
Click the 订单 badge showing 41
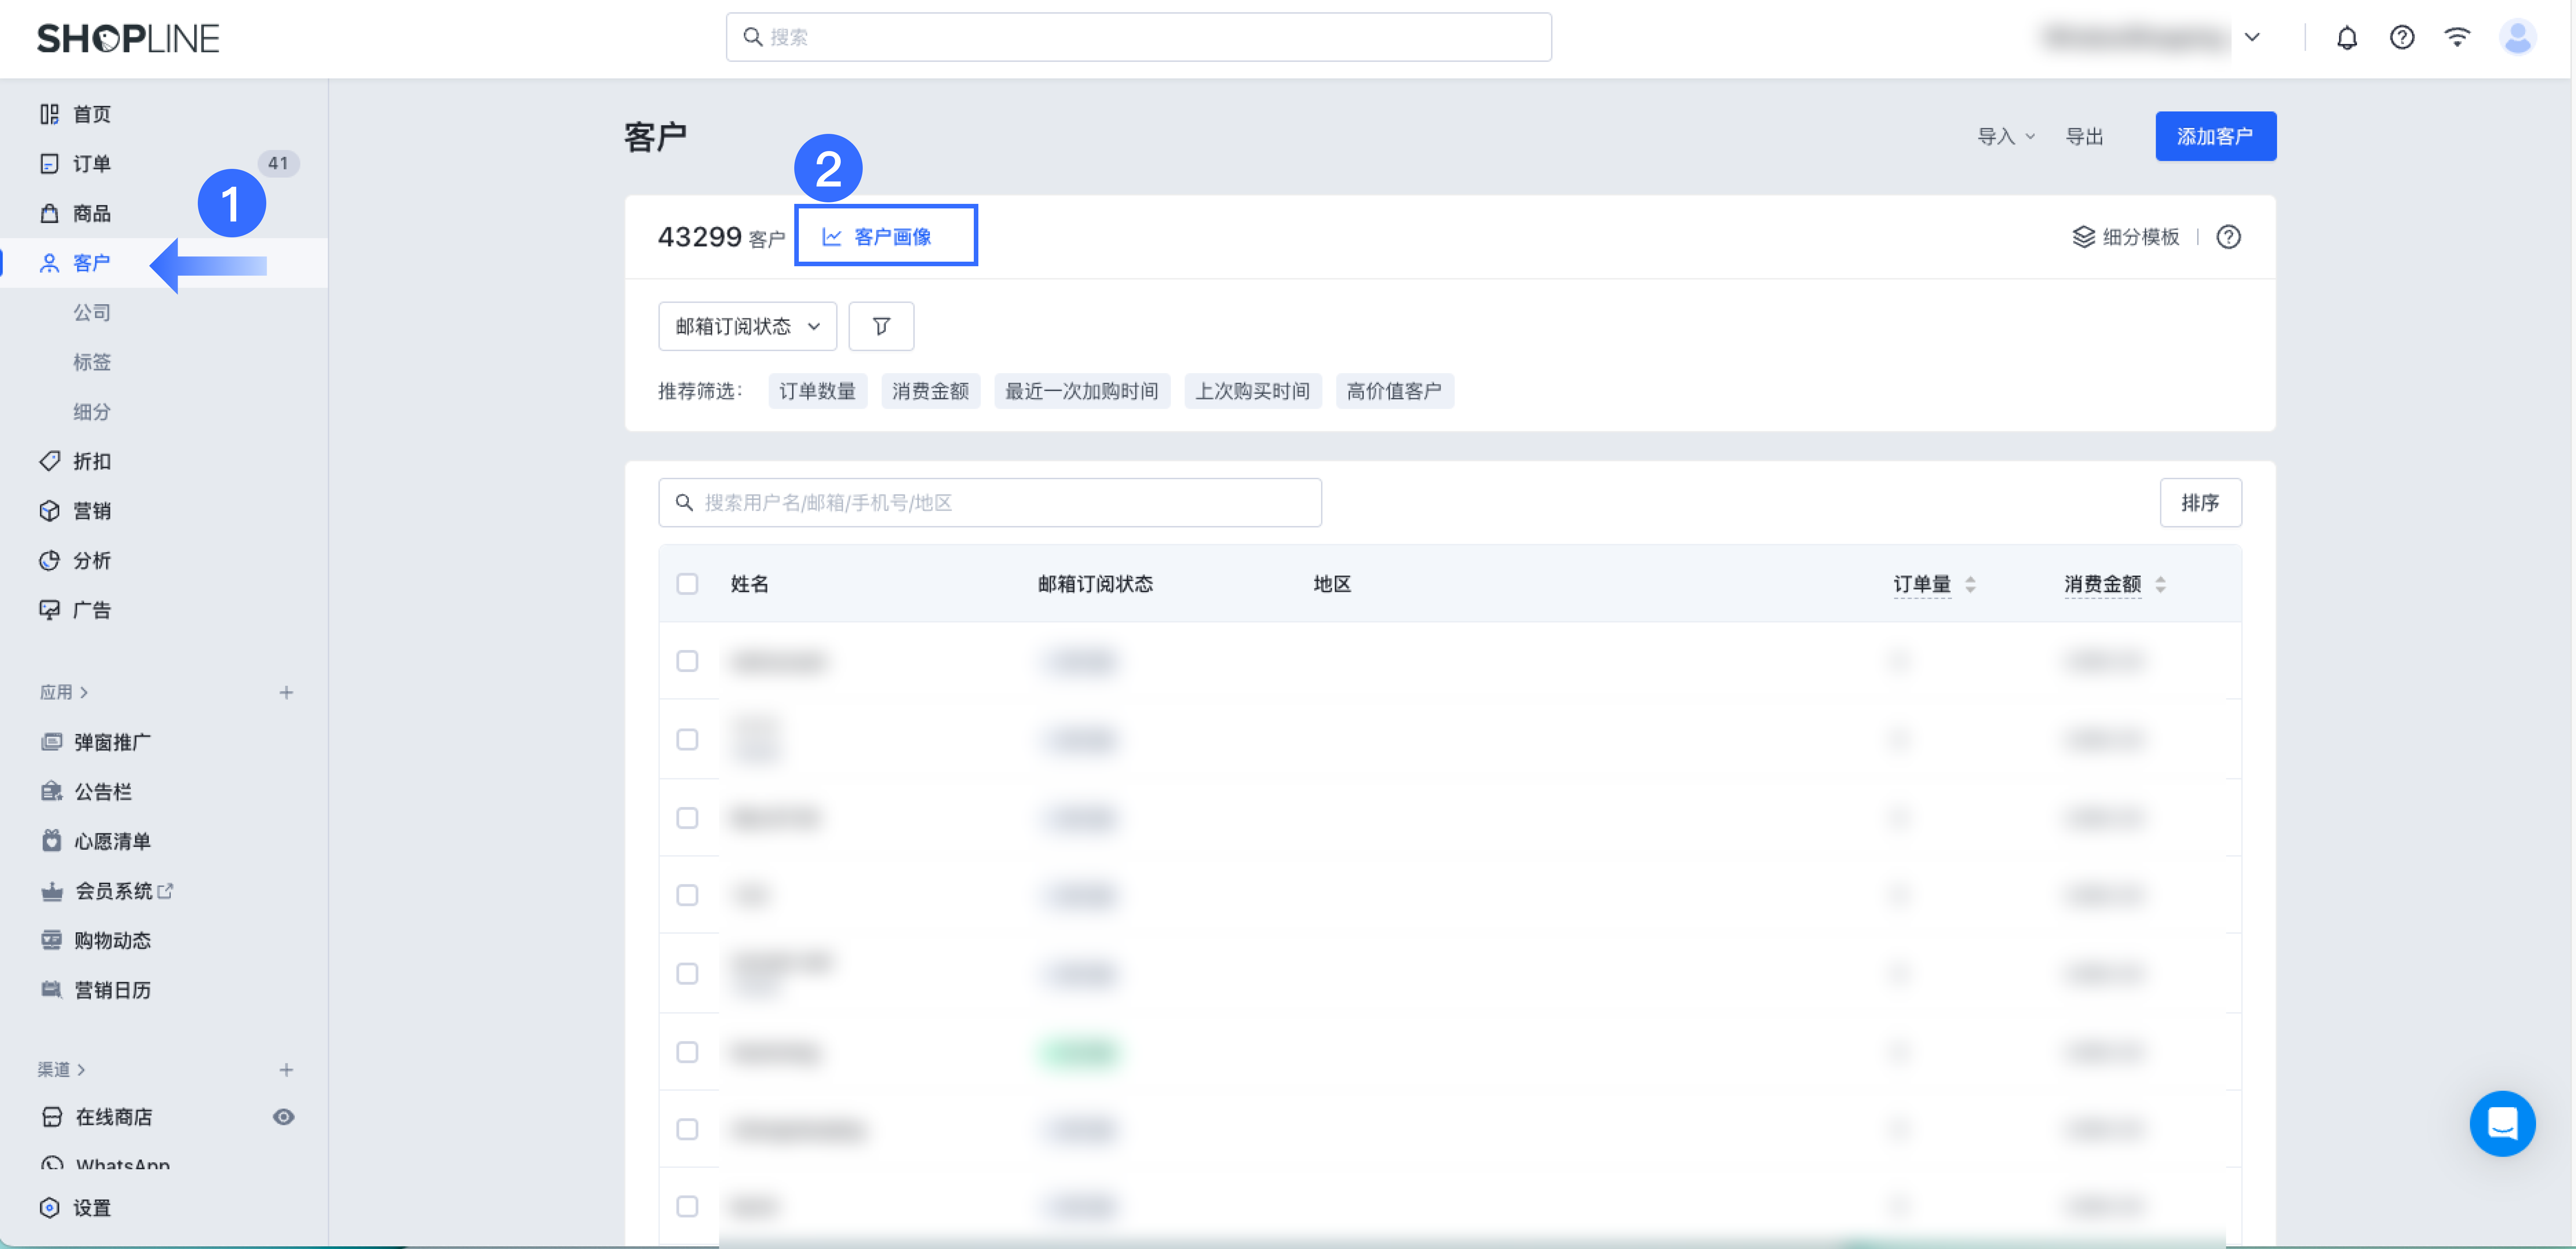click(278, 163)
